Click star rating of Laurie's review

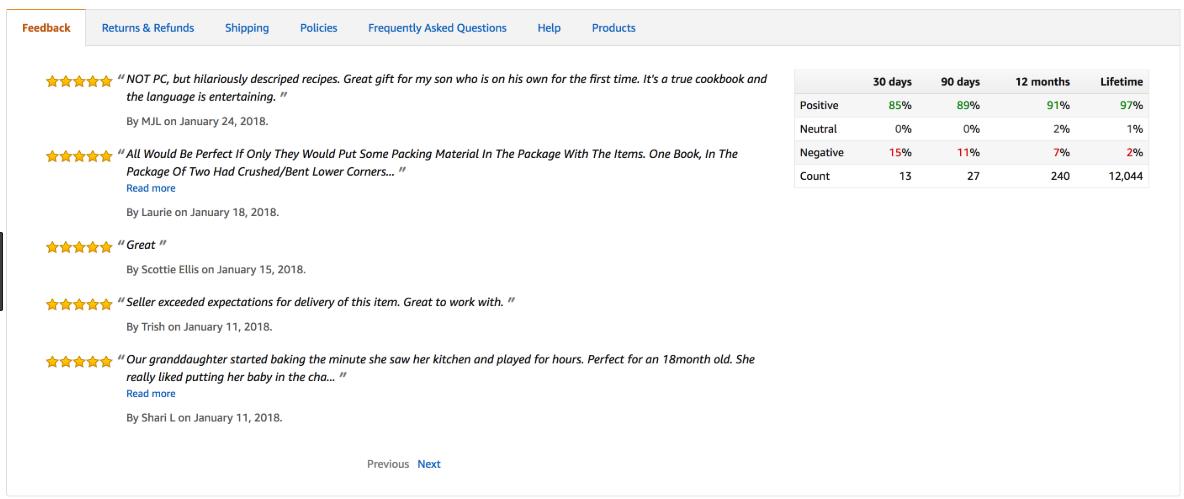79,156
